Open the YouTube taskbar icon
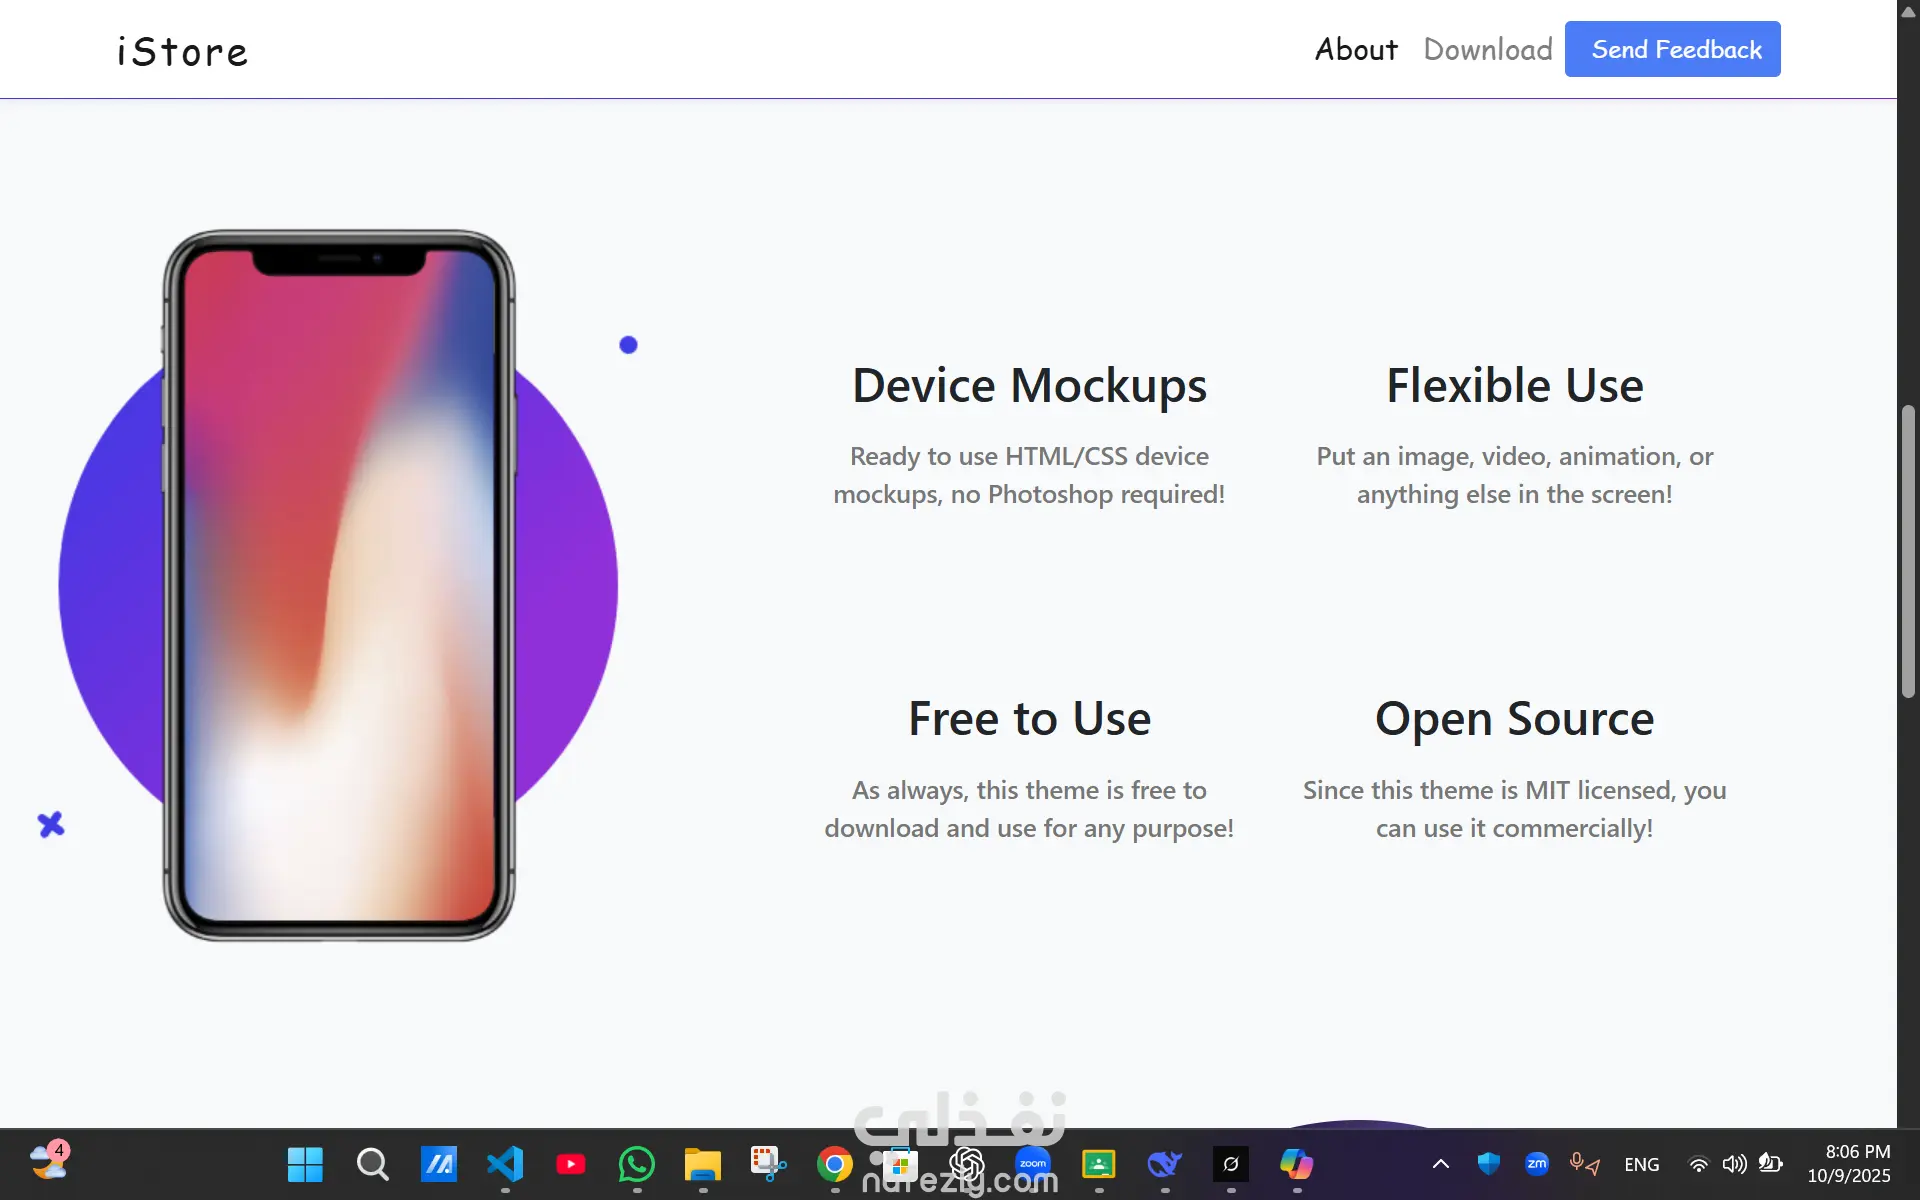 571,1164
